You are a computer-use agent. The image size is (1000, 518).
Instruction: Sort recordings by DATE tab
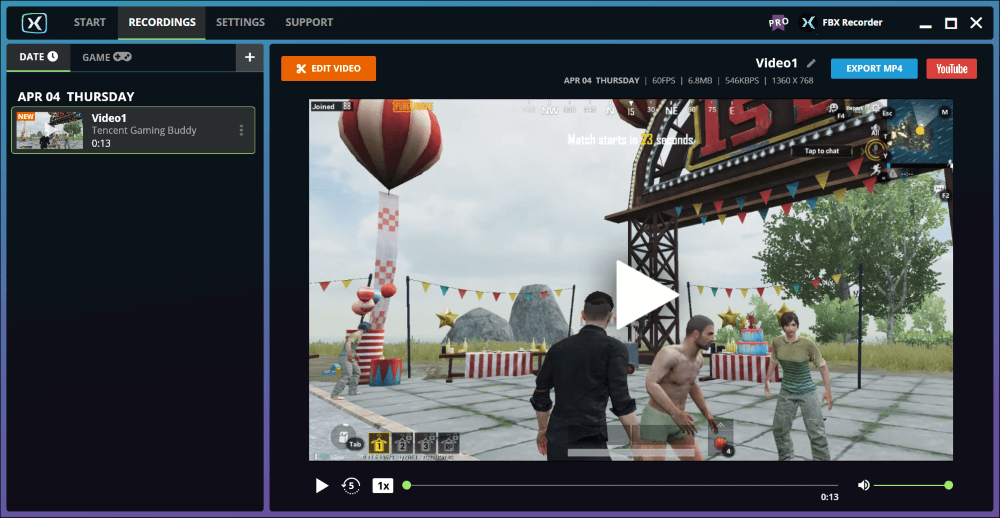(x=39, y=57)
